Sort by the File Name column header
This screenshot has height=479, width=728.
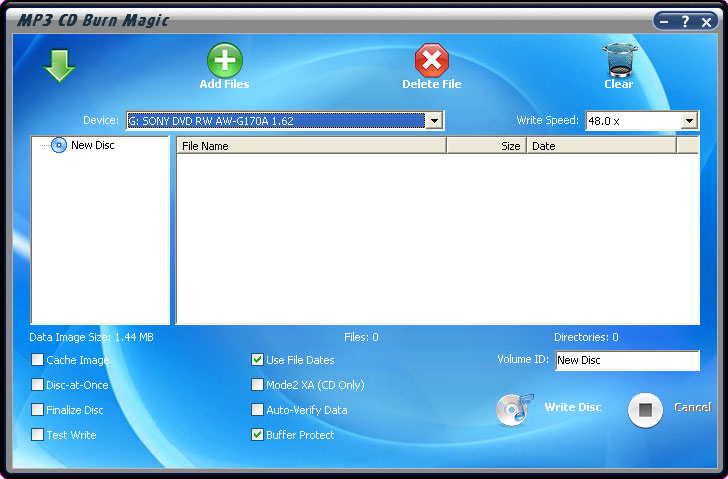[310, 146]
